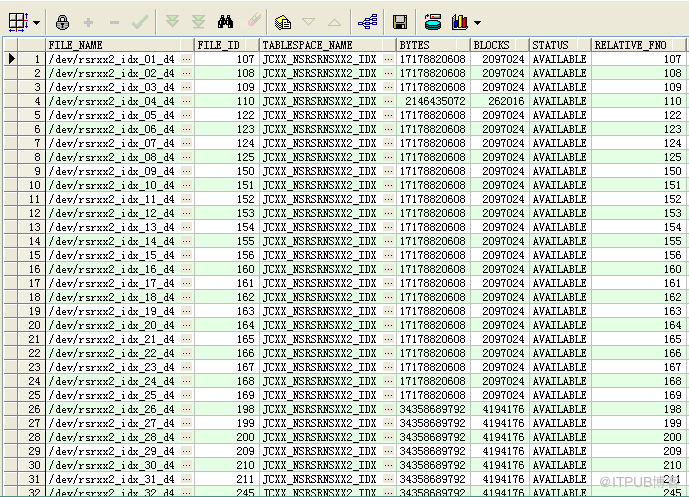Viewport: 689px width, 497px height.
Task: Open the dropdown arrow beside the chart icon
Action: pyautogui.click(x=477, y=23)
